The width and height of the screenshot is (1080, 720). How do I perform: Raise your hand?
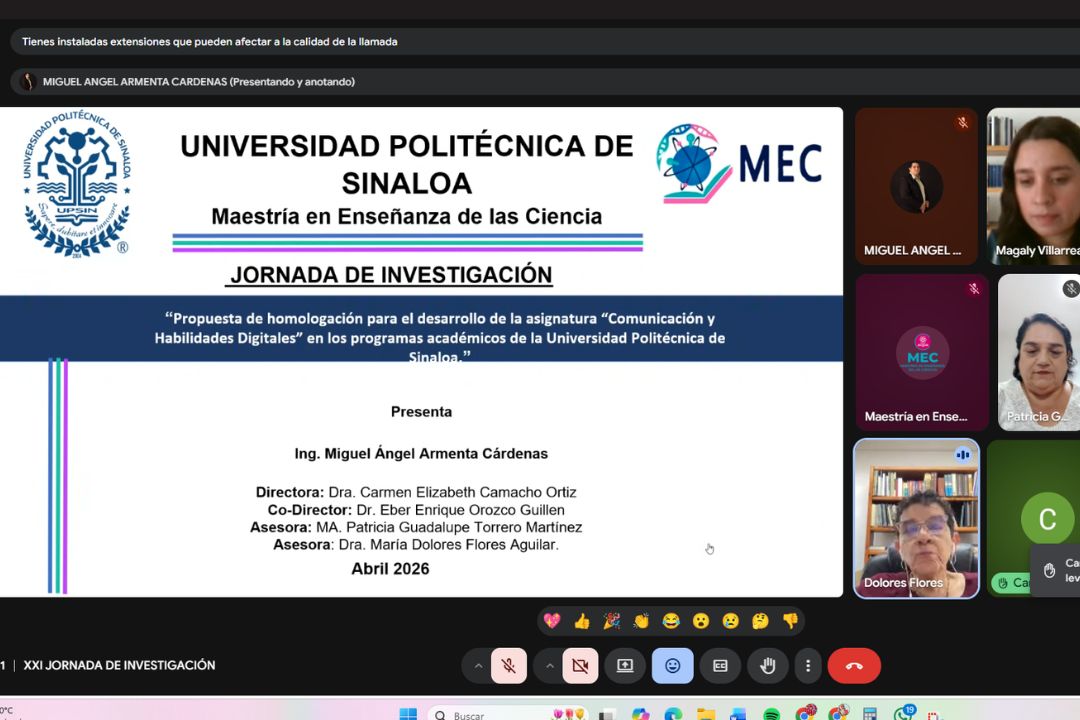pyautogui.click(x=768, y=666)
